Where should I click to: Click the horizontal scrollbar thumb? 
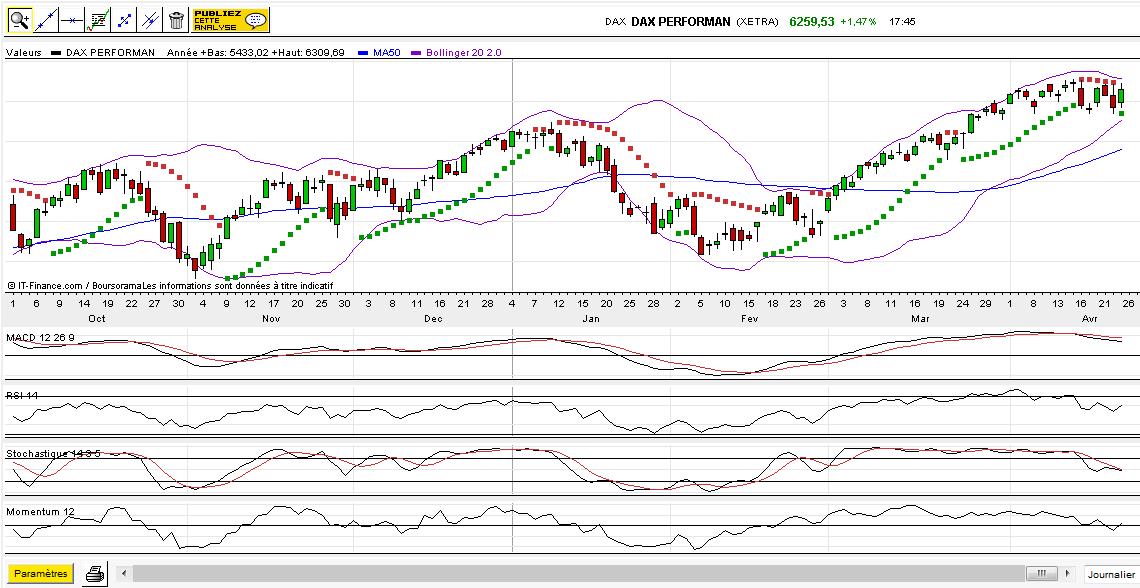1042,573
